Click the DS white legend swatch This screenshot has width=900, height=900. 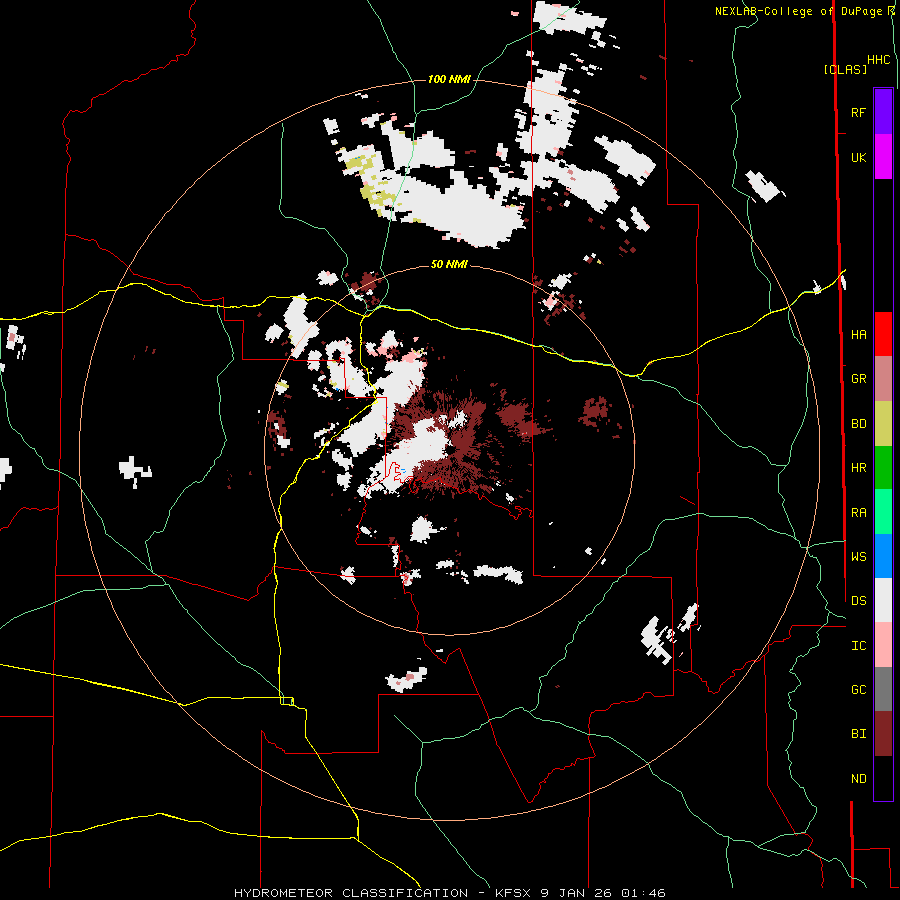(883, 600)
